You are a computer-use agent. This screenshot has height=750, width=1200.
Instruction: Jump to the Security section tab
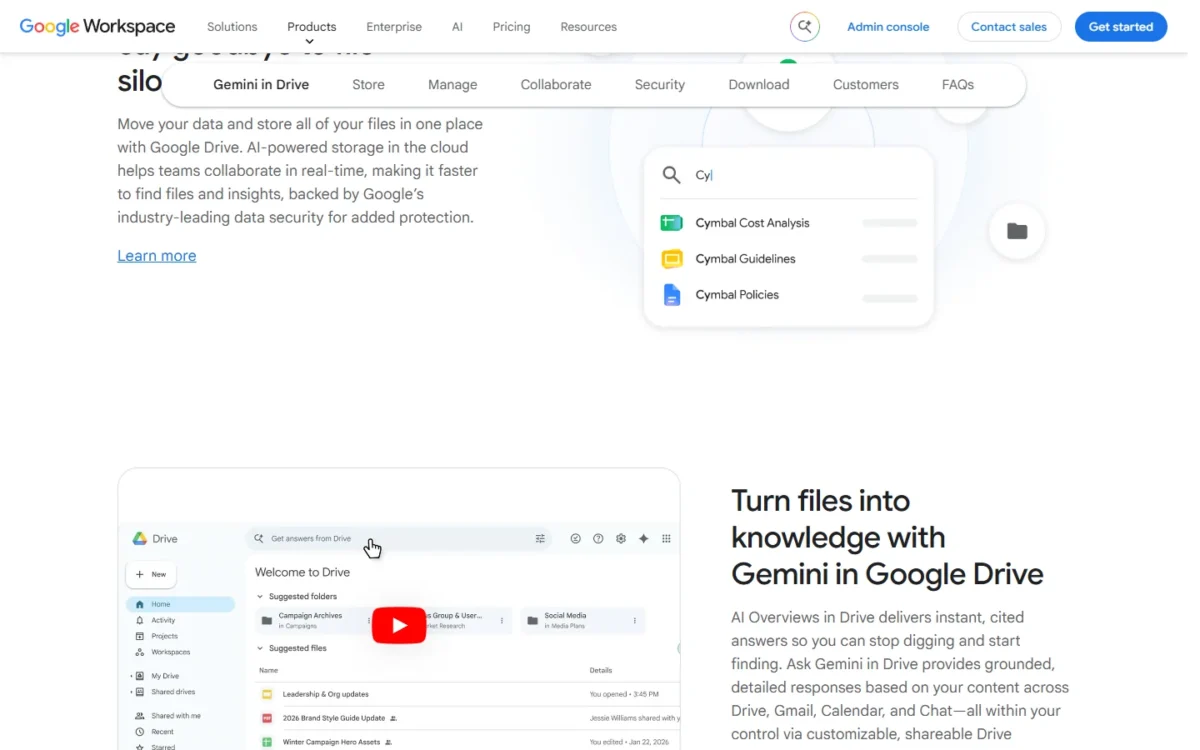[660, 85]
